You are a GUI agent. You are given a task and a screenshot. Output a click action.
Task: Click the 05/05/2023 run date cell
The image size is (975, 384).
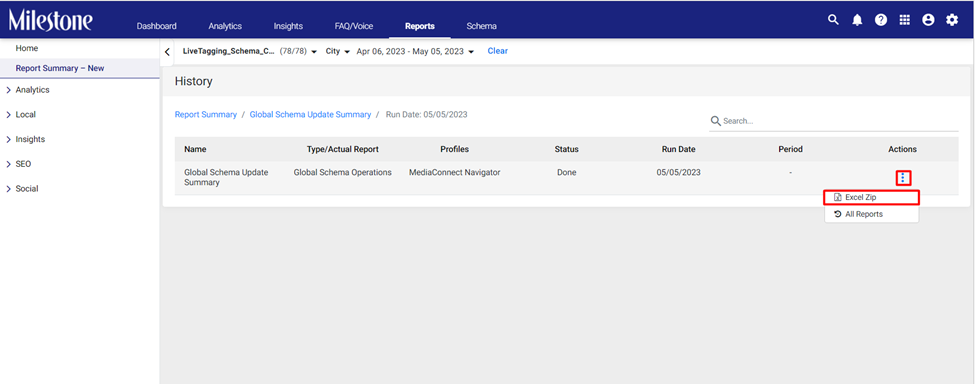[678, 172]
